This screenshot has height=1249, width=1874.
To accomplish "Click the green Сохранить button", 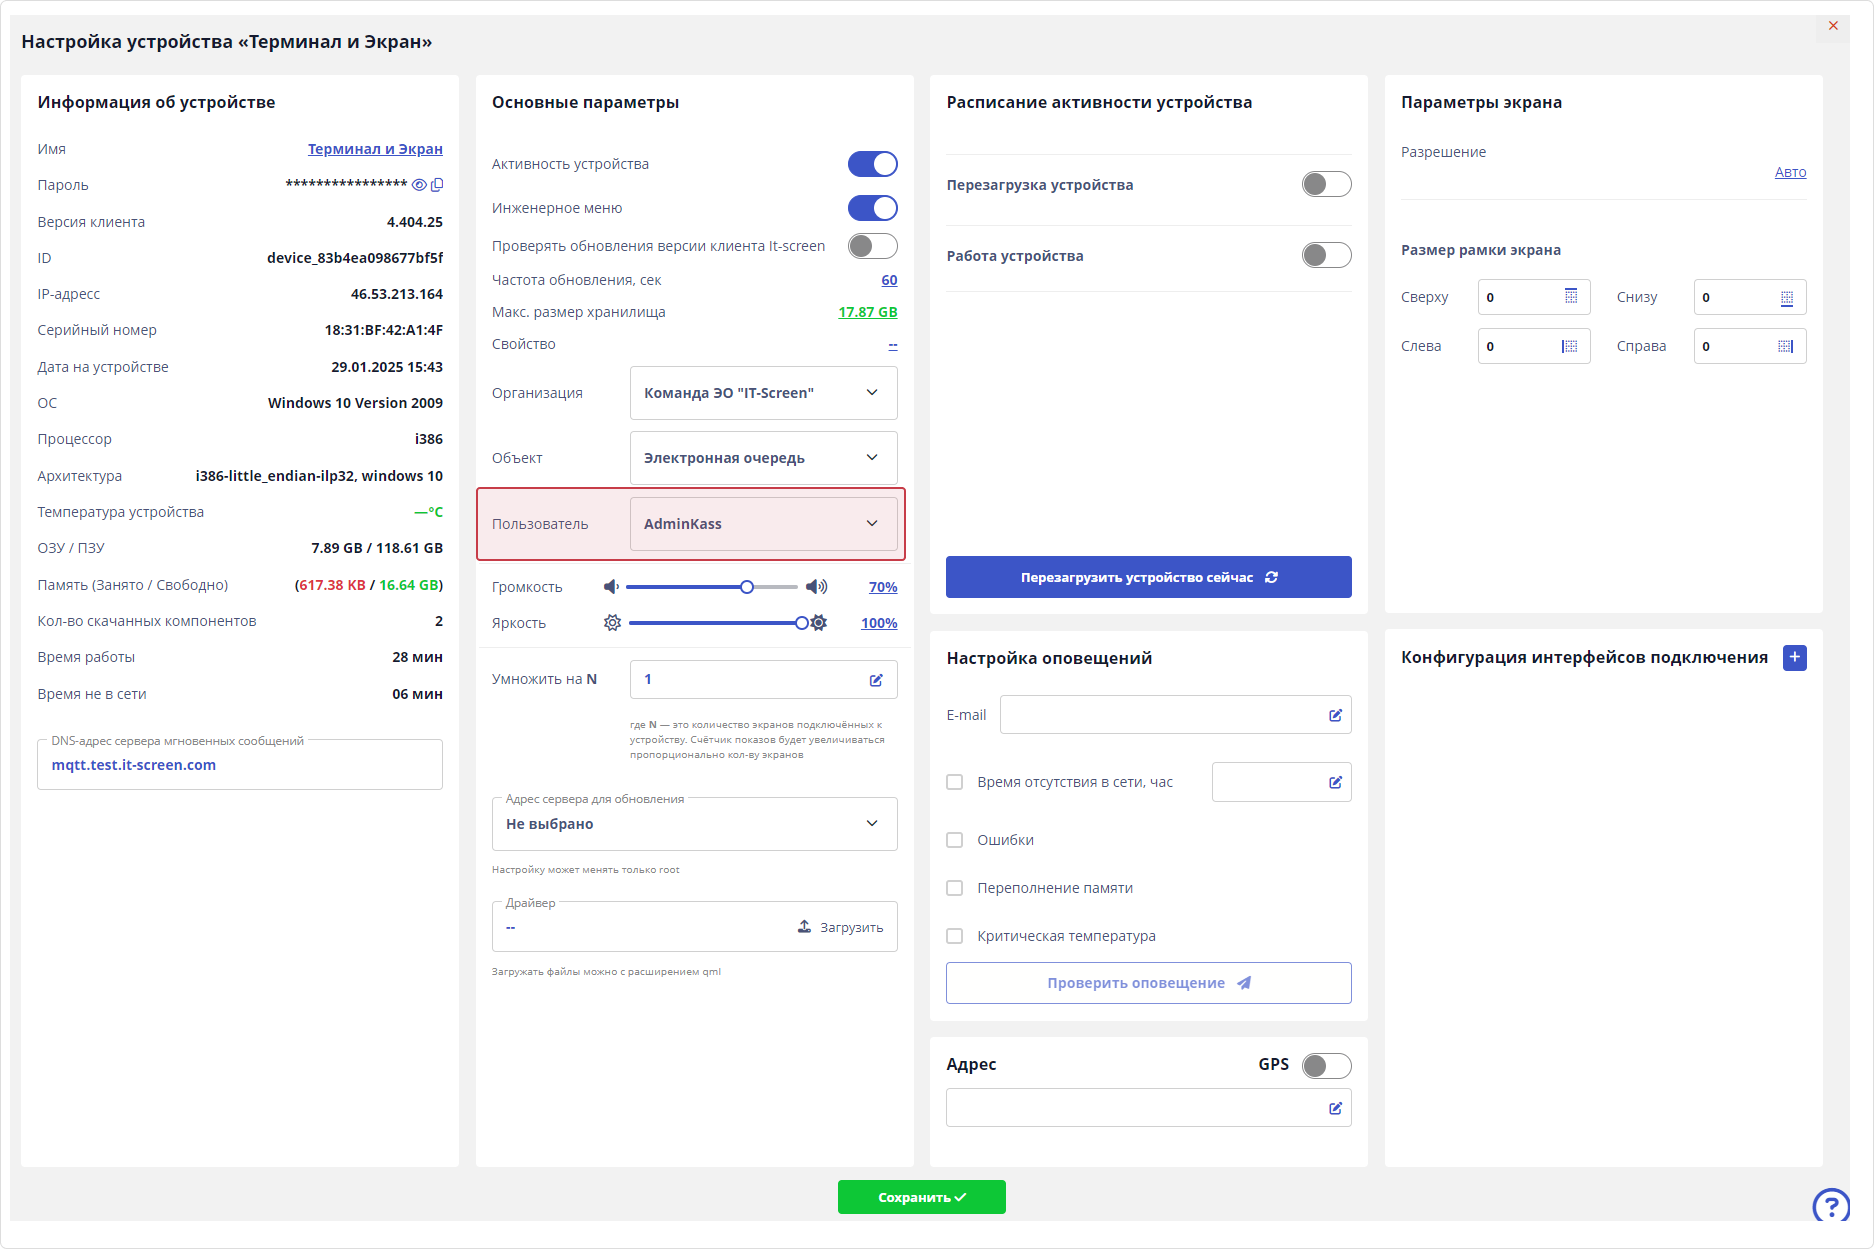I will (x=921, y=1197).
